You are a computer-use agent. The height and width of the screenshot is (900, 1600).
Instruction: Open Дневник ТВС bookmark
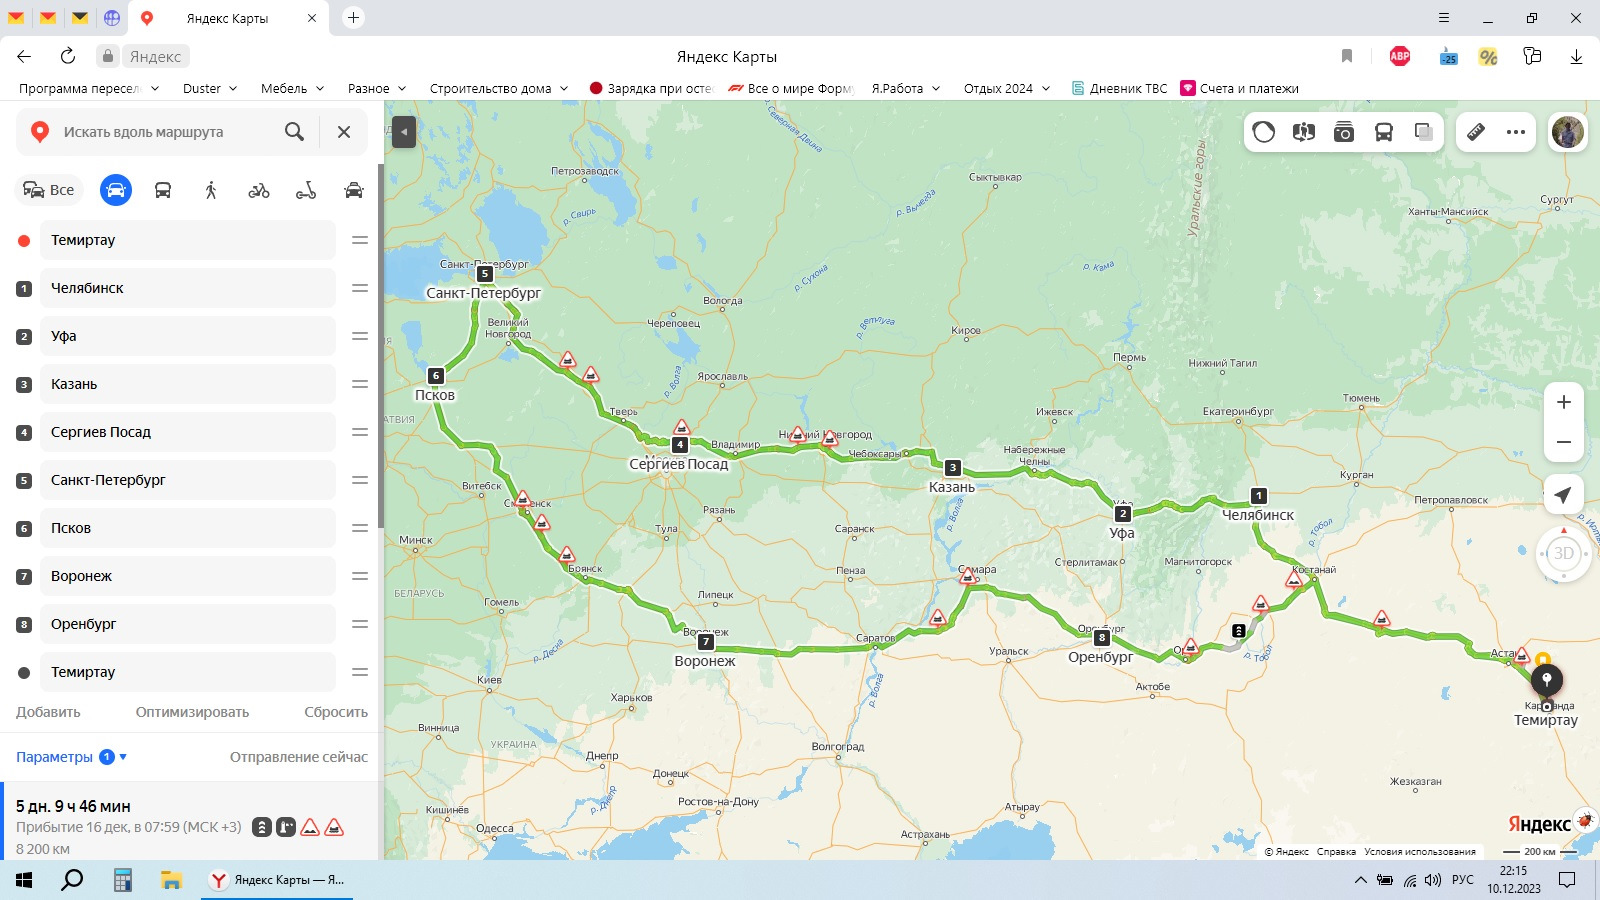pyautogui.click(x=1119, y=88)
